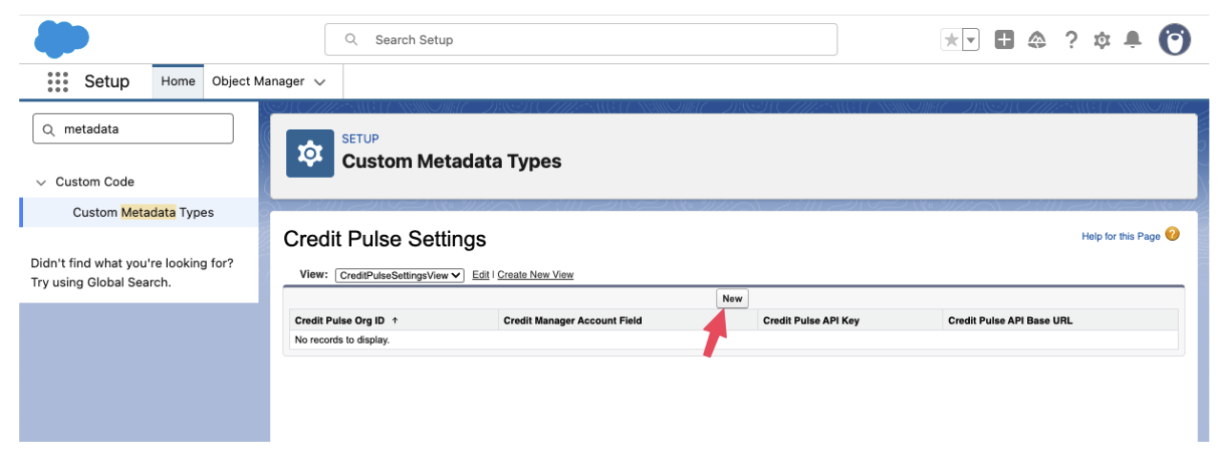1220x451 pixels.
Task: Expand the favorites list dropdown arrow
Action: [971, 40]
